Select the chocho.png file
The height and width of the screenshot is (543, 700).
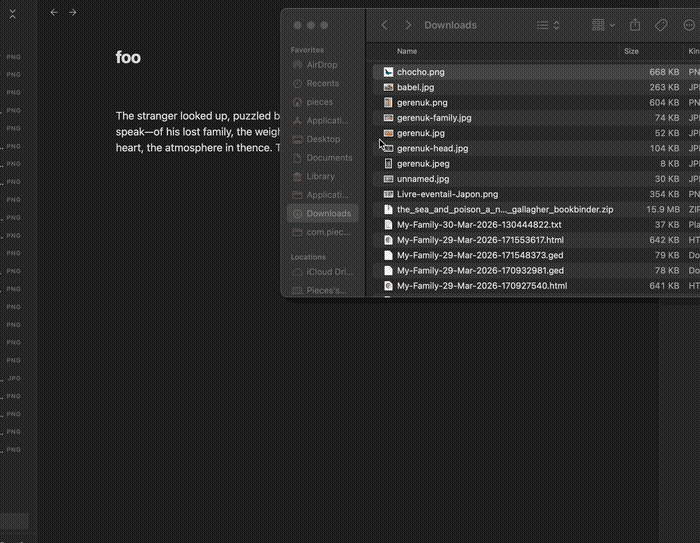(x=421, y=72)
